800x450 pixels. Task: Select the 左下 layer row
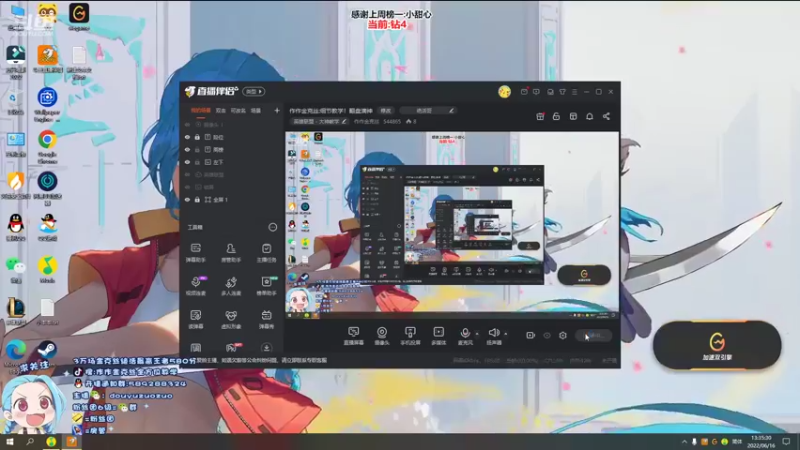point(232,162)
